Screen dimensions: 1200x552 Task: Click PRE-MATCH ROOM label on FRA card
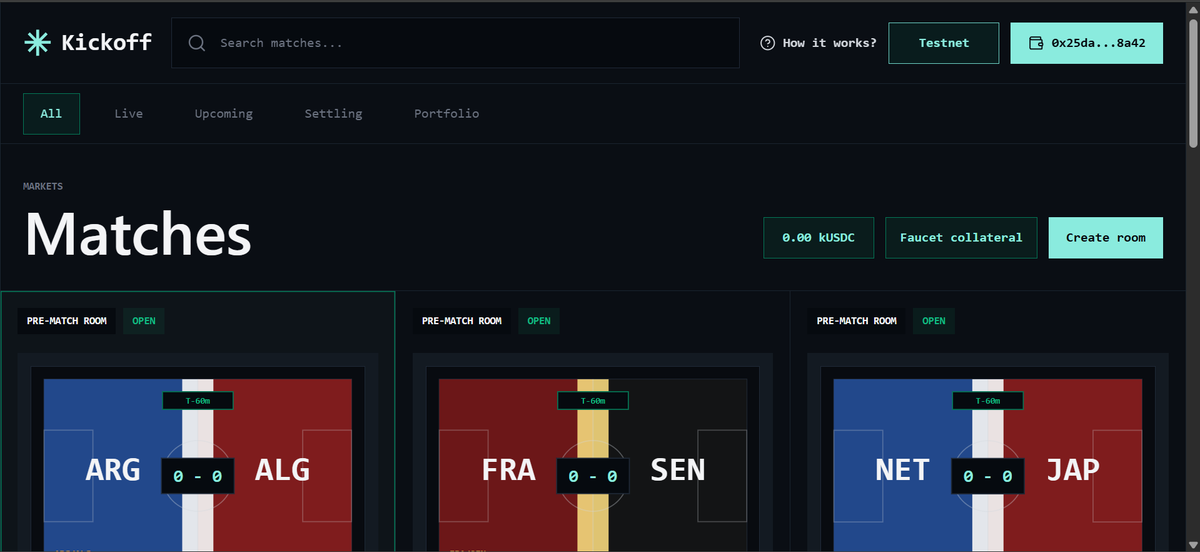462,321
